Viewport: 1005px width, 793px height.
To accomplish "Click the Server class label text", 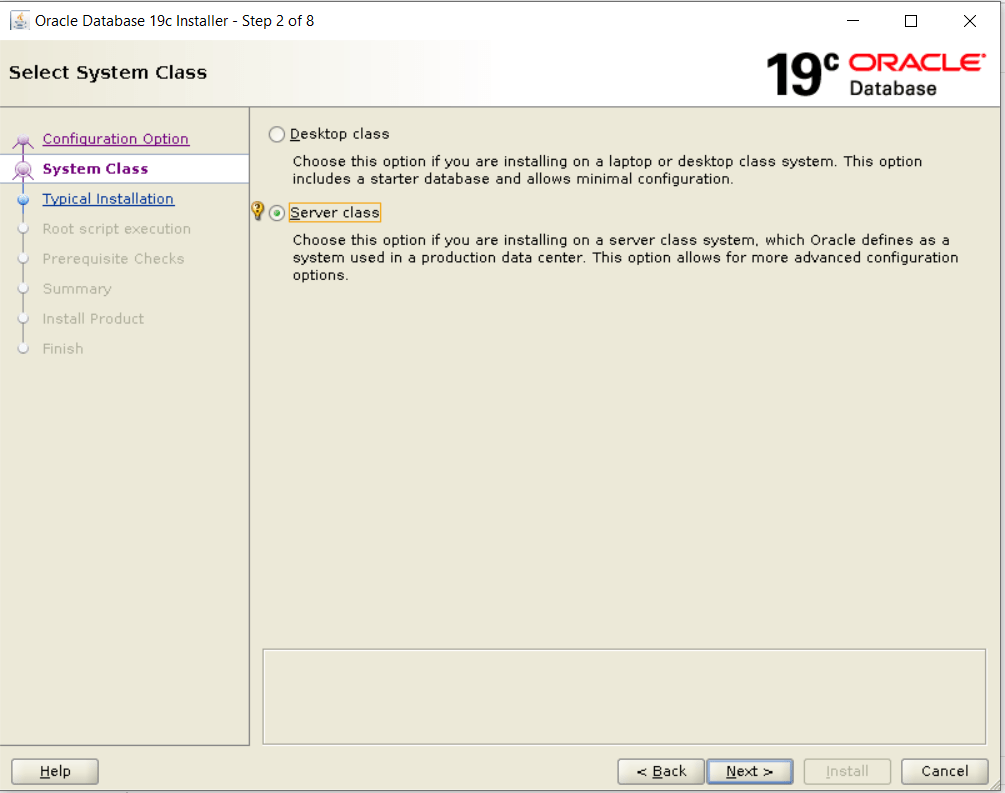I will pos(335,213).
